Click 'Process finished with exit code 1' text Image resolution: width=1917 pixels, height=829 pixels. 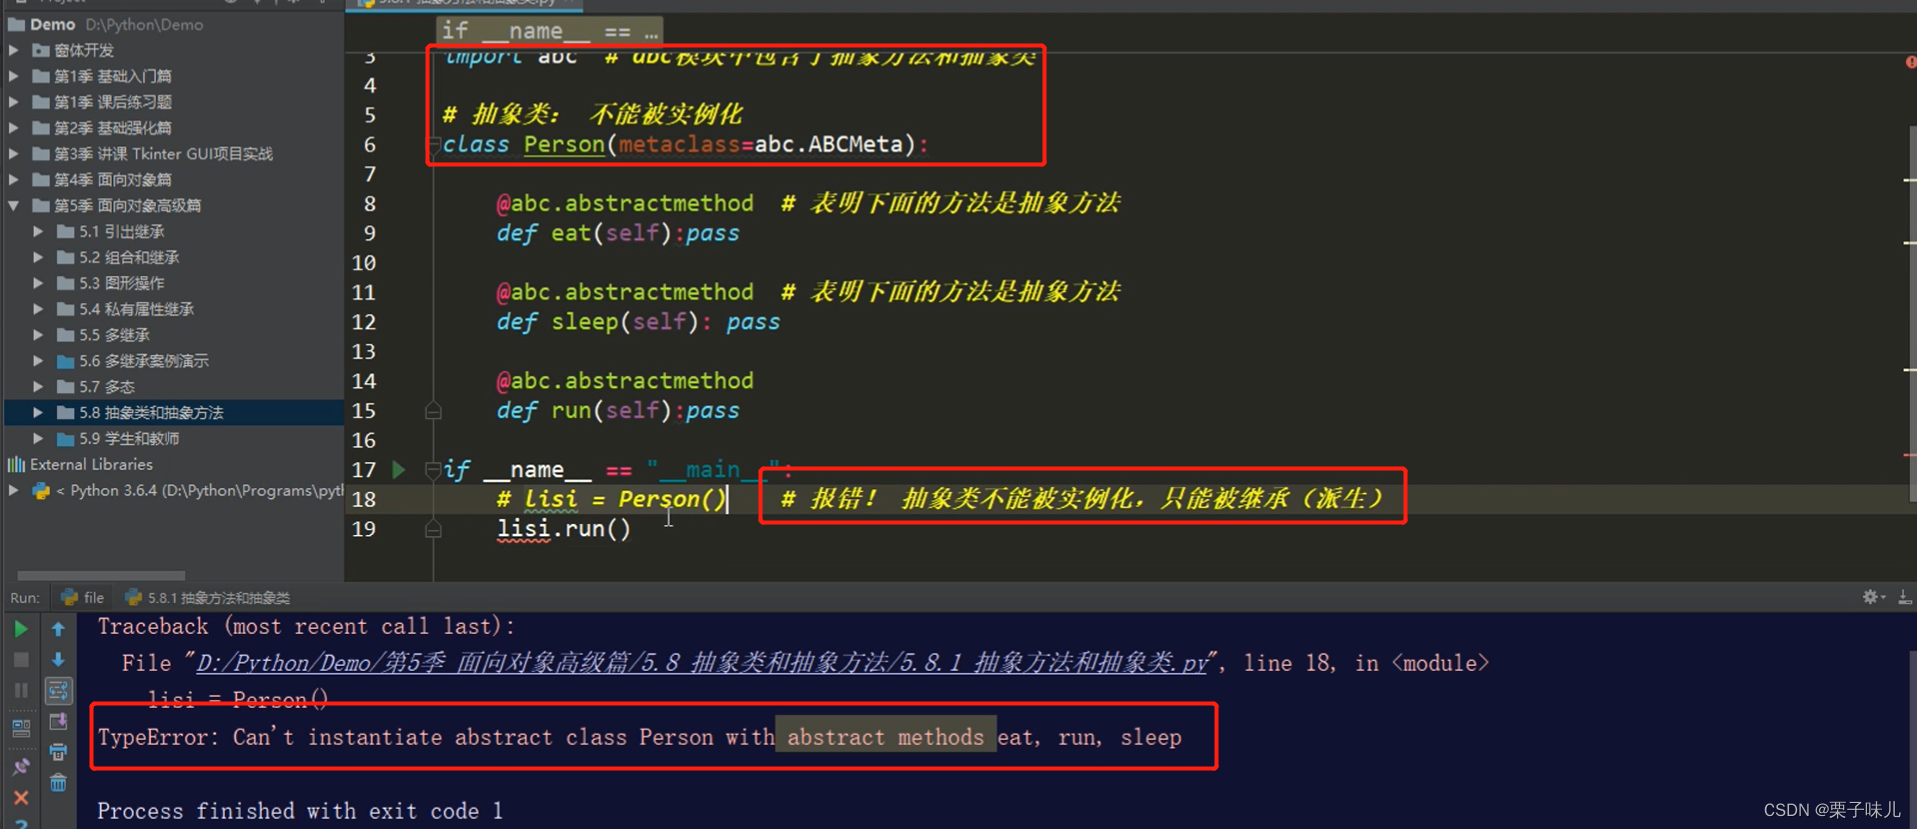(x=300, y=811)
